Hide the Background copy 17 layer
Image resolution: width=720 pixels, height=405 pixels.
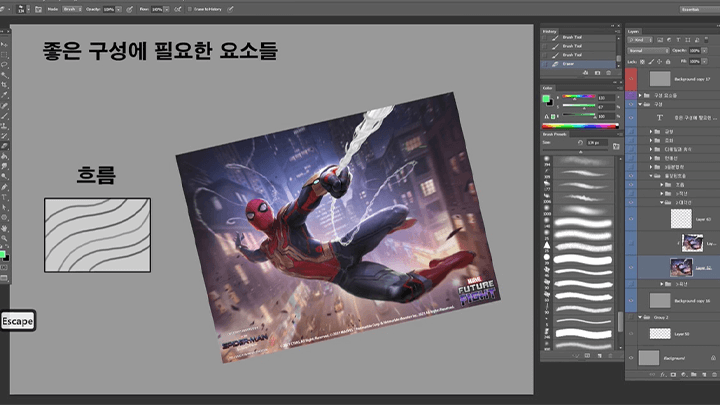(x=631, y=79)
